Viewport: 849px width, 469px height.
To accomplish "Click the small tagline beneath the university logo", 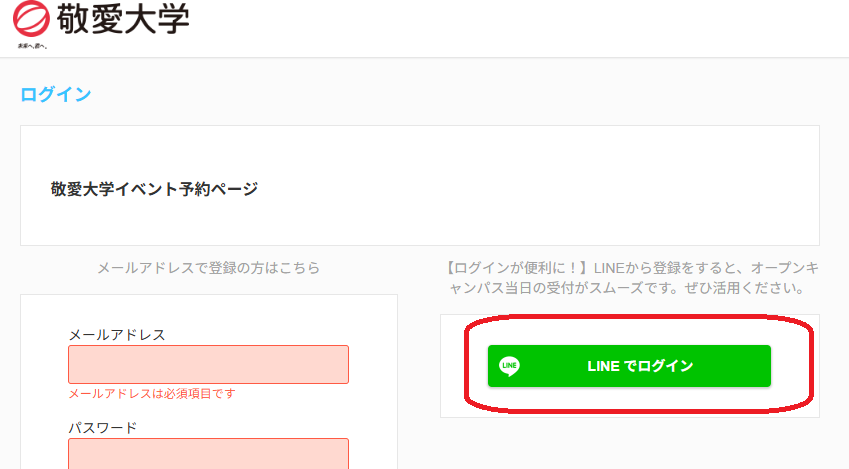I will point(32,46).
